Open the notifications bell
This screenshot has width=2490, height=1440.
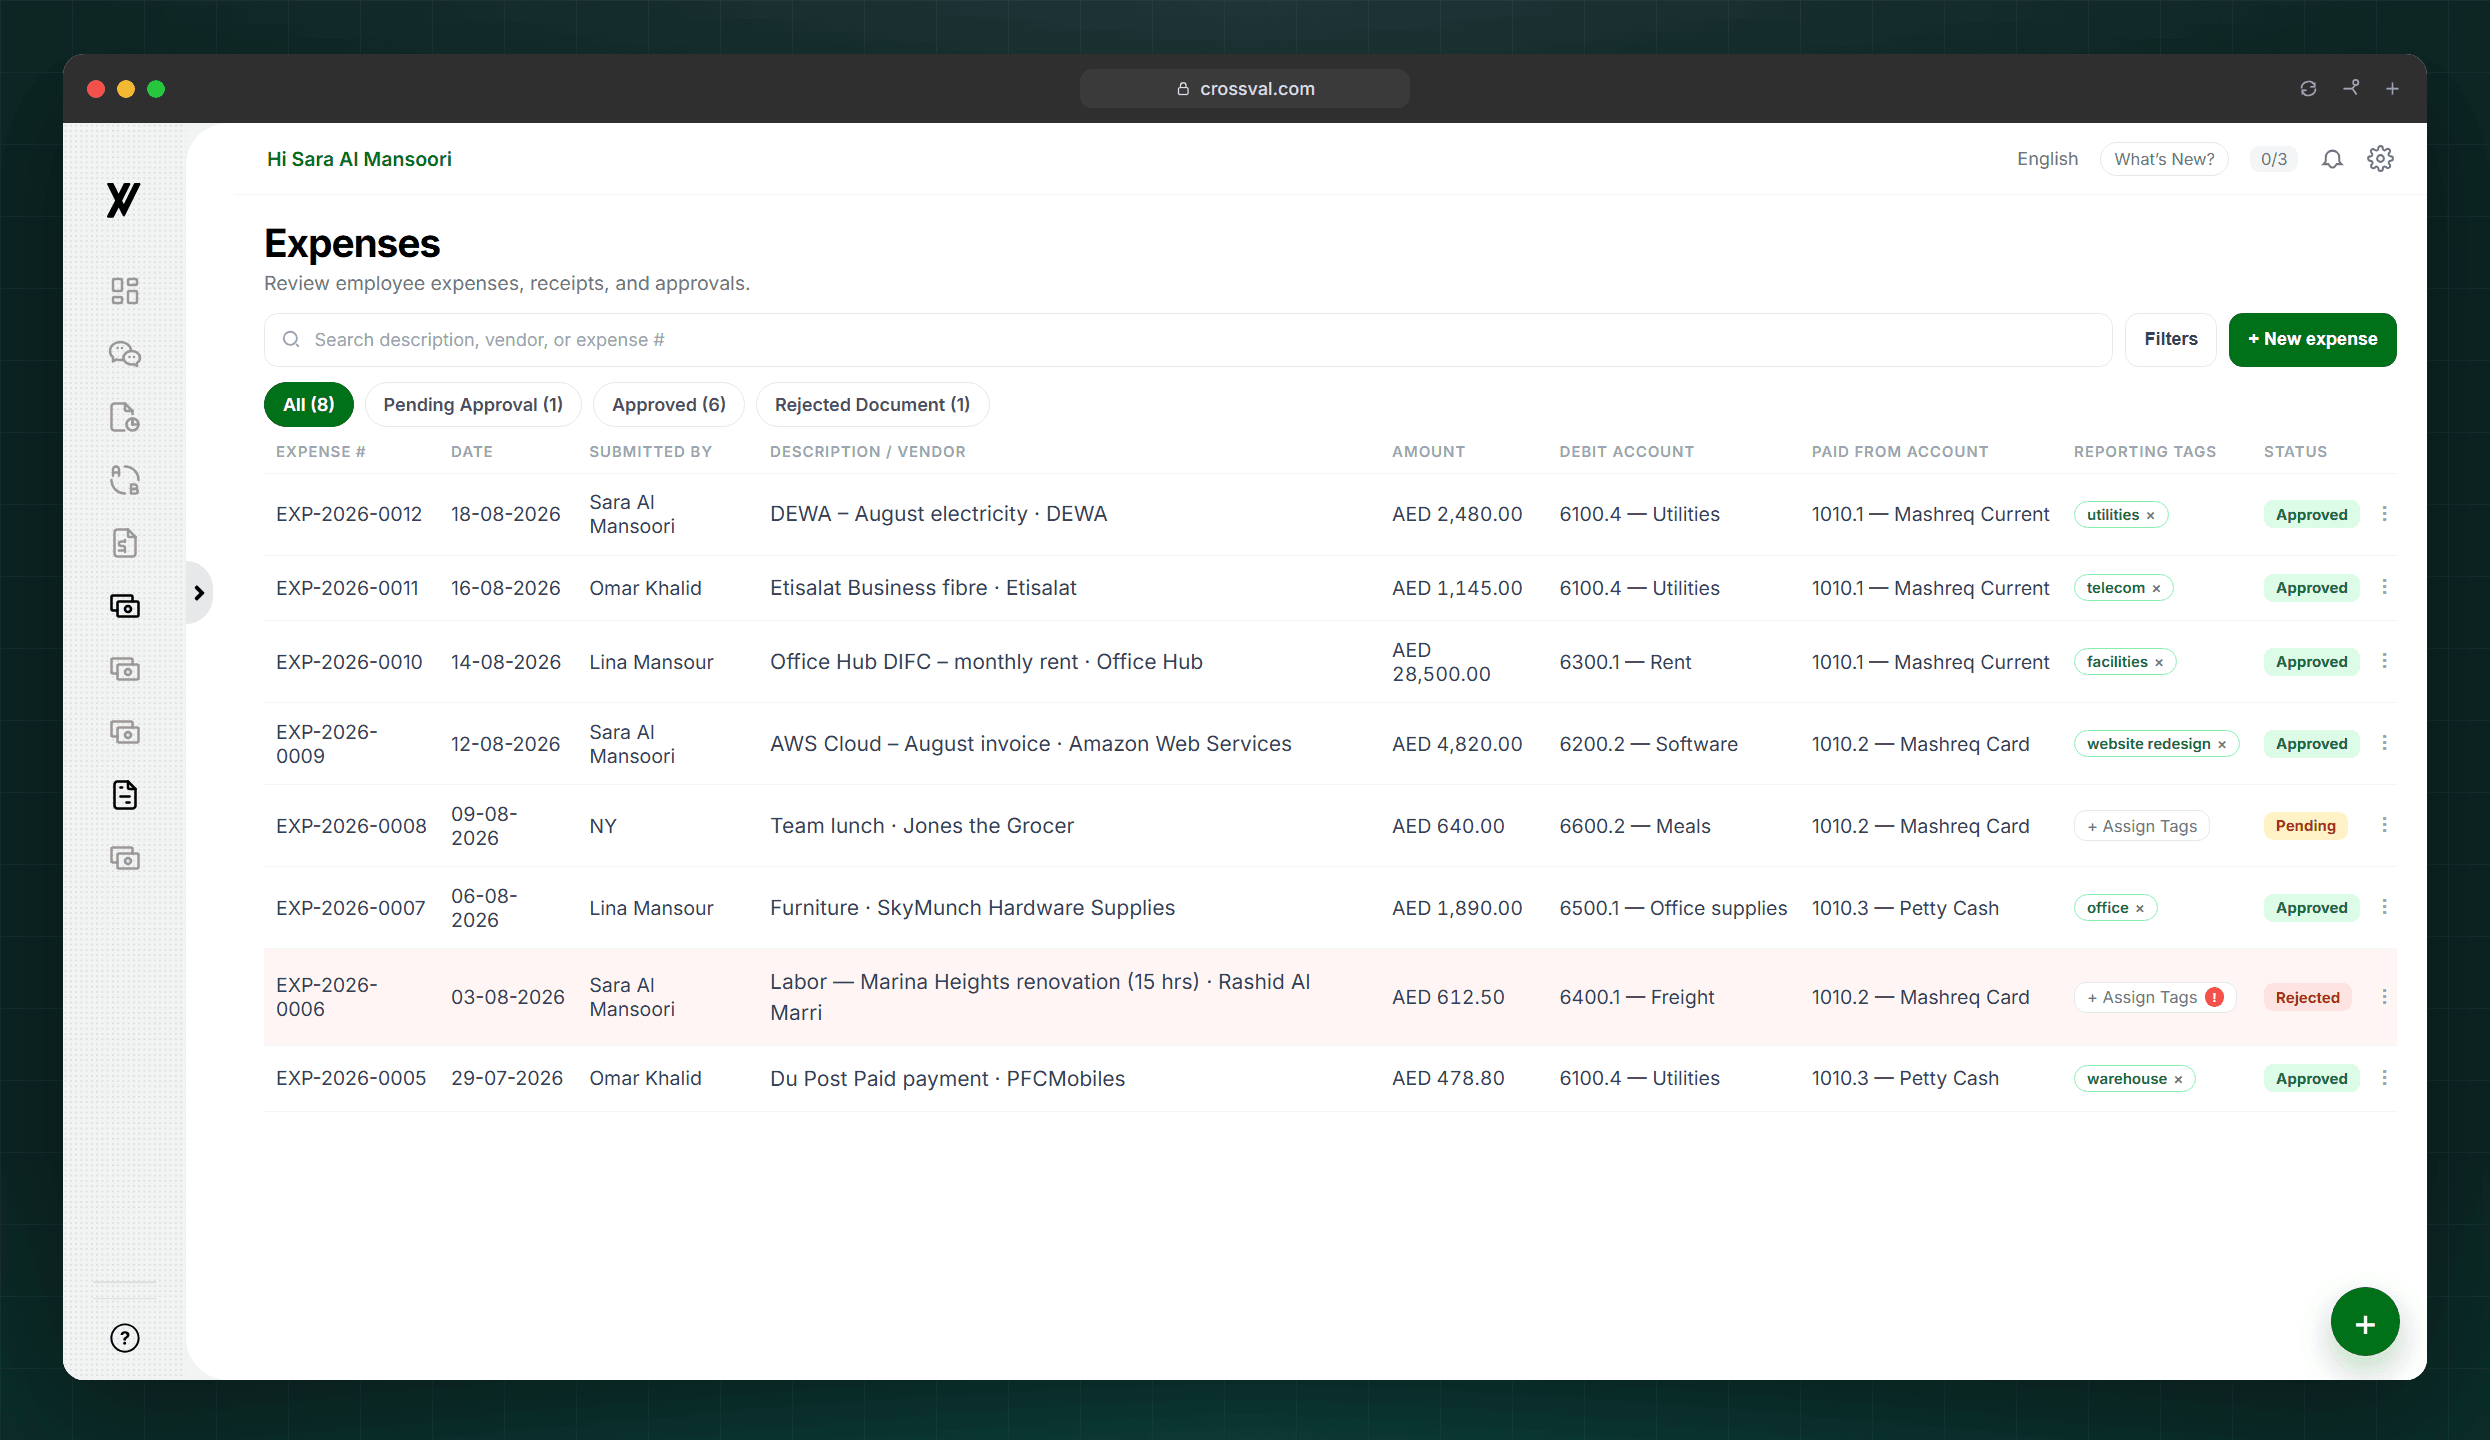[2332, 159]
